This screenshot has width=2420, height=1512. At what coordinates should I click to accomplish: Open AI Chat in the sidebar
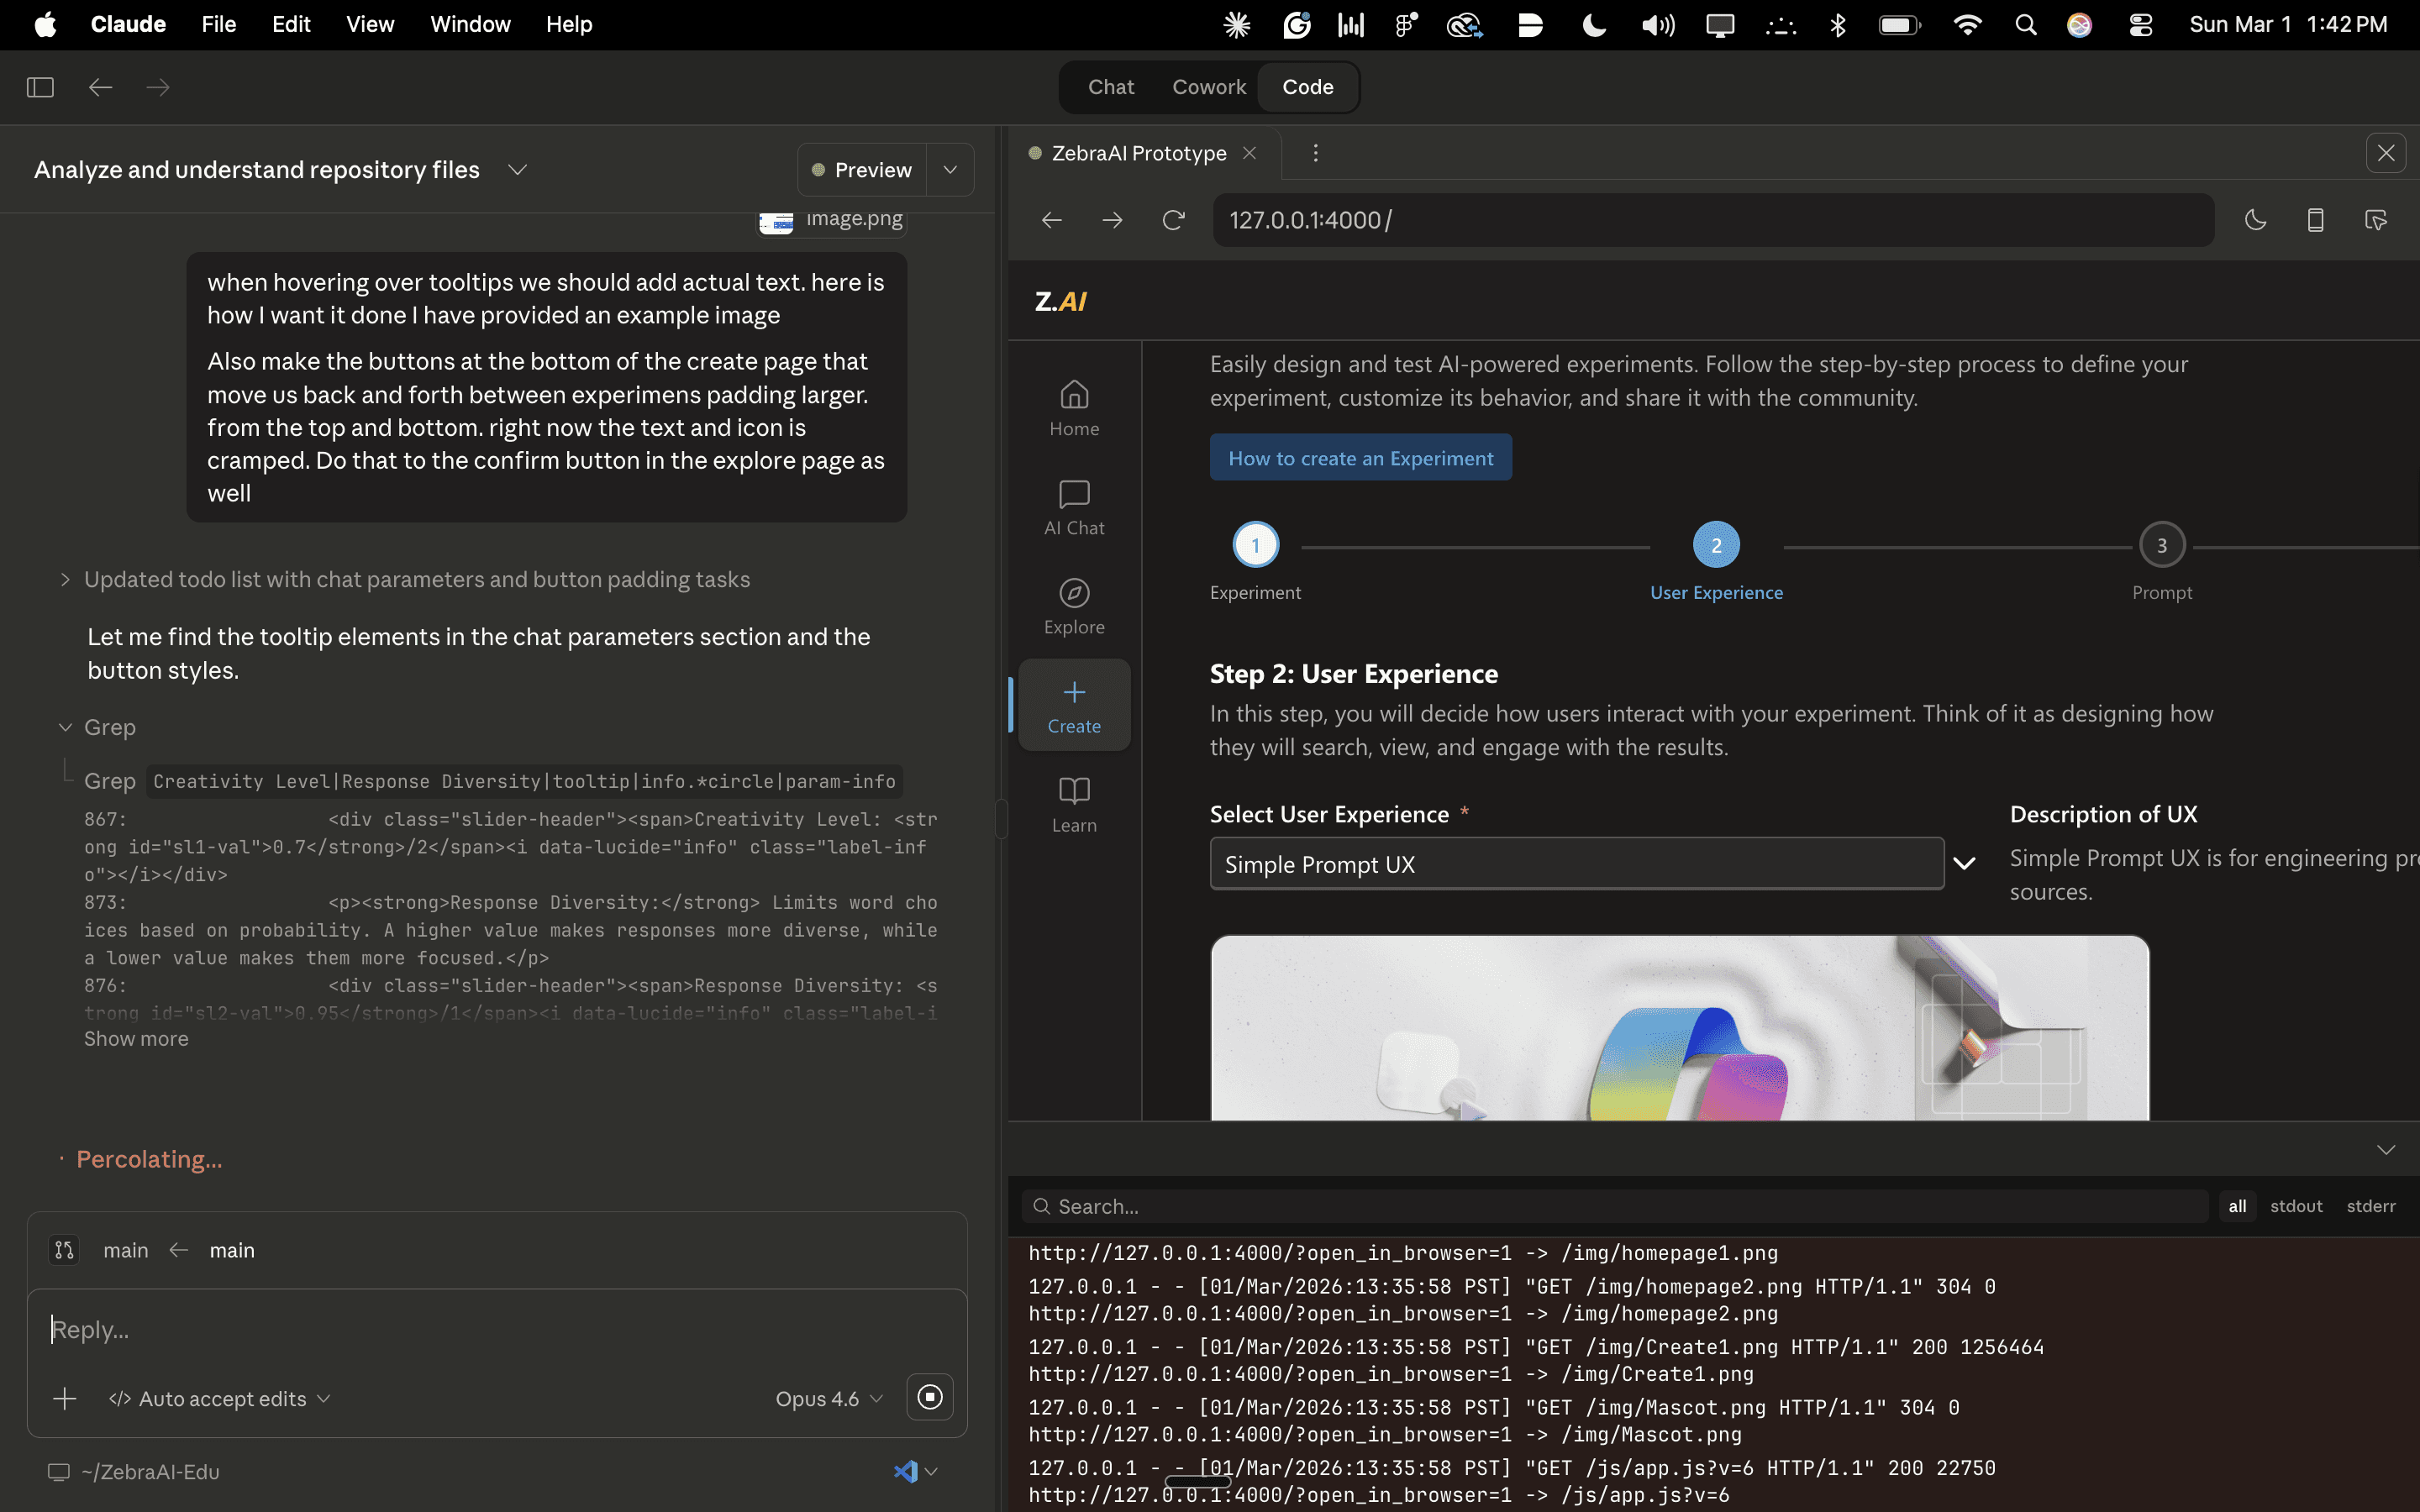[x=1074, y=507]
